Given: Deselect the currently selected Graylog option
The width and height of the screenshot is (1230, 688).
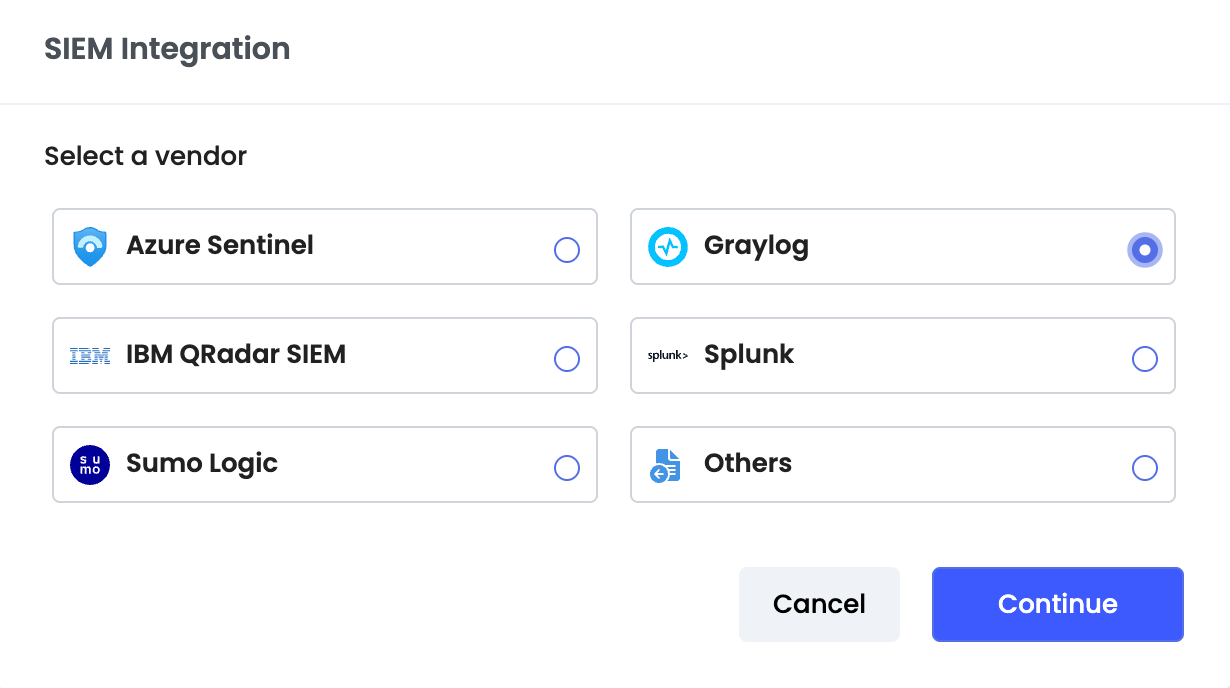Looking at the screenshot, I should pyautogui.click(x=1144, y=250).
